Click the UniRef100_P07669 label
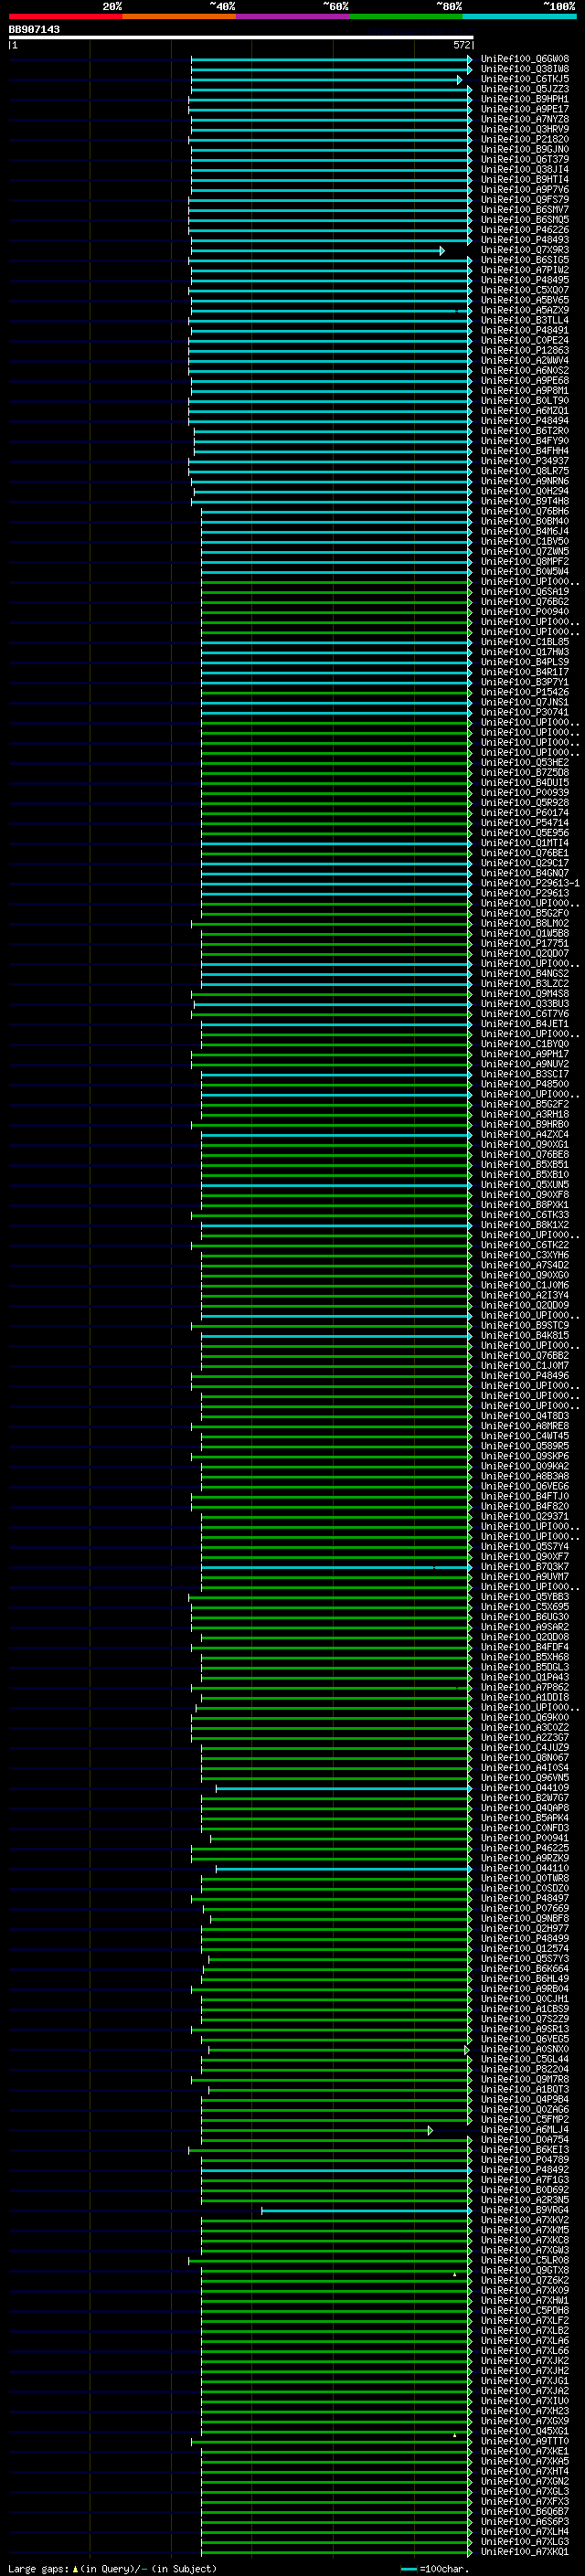Screen dimensions: 585x2576 tap(524, 1909)
